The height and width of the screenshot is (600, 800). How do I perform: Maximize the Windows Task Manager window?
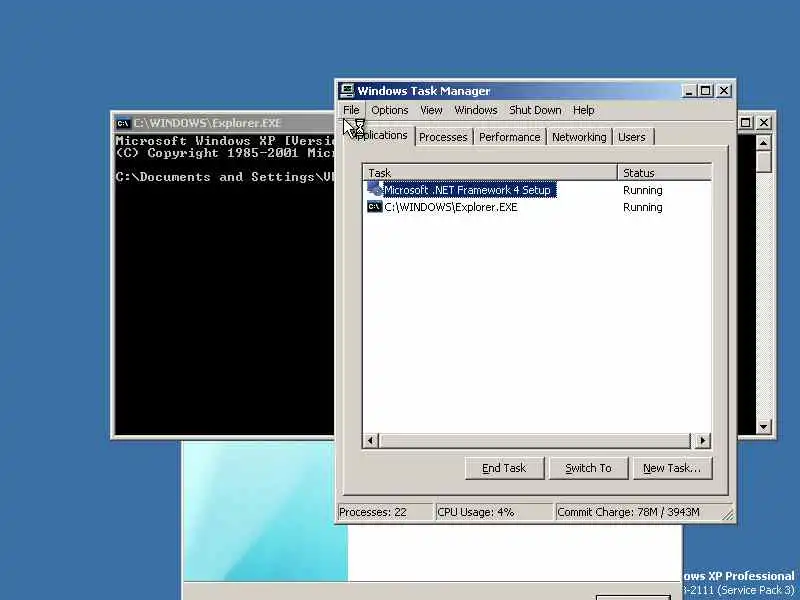click(x=706, y=91)
